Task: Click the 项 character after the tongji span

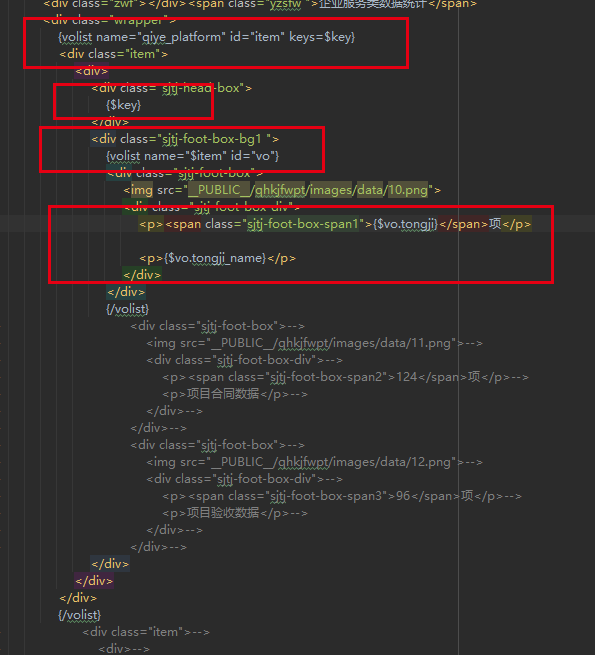Action: (495, 224)
